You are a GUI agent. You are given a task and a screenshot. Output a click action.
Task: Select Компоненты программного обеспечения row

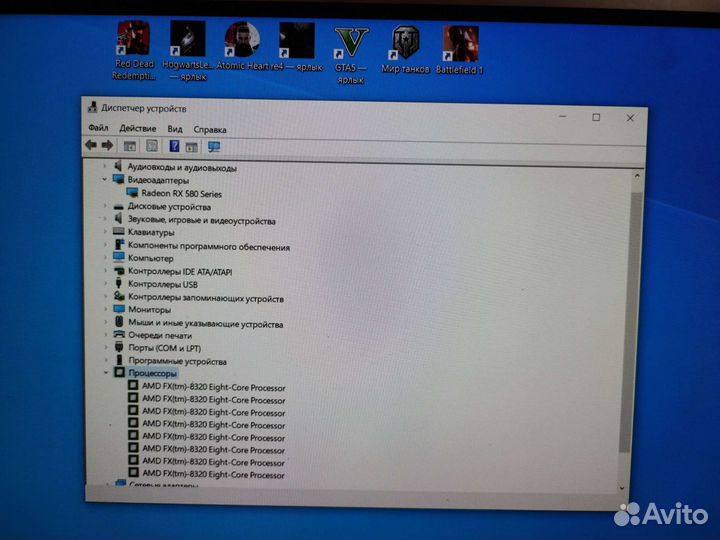(x=209, y=247)
